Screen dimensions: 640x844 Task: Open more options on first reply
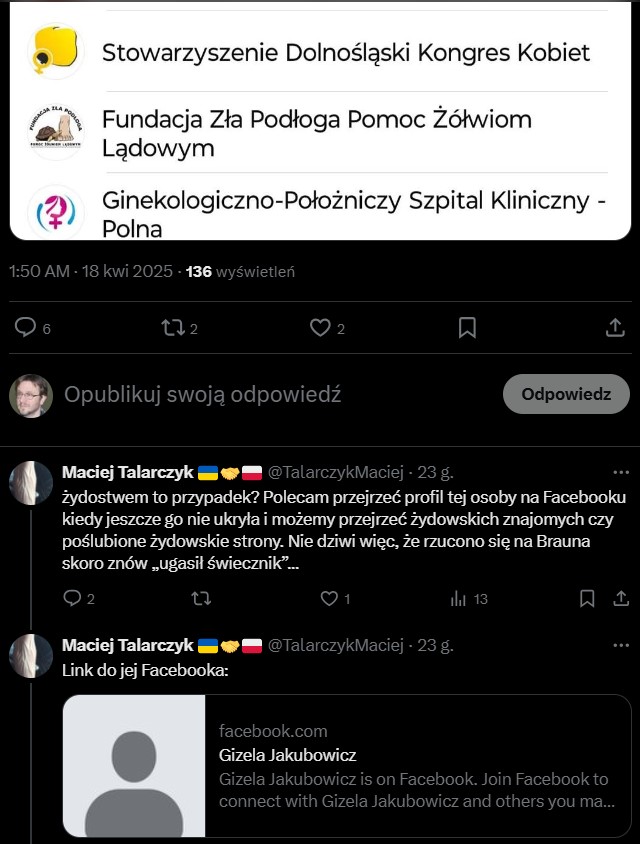[x=621, y=472]
